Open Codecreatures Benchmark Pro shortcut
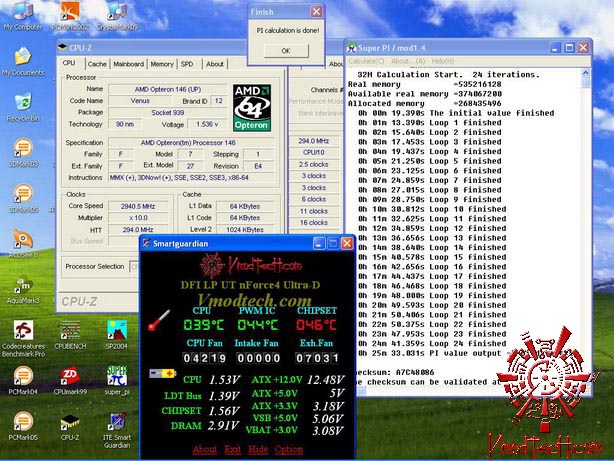Viewport: 614px width, 461px height. pyautogui.click(x=23, y=338)
